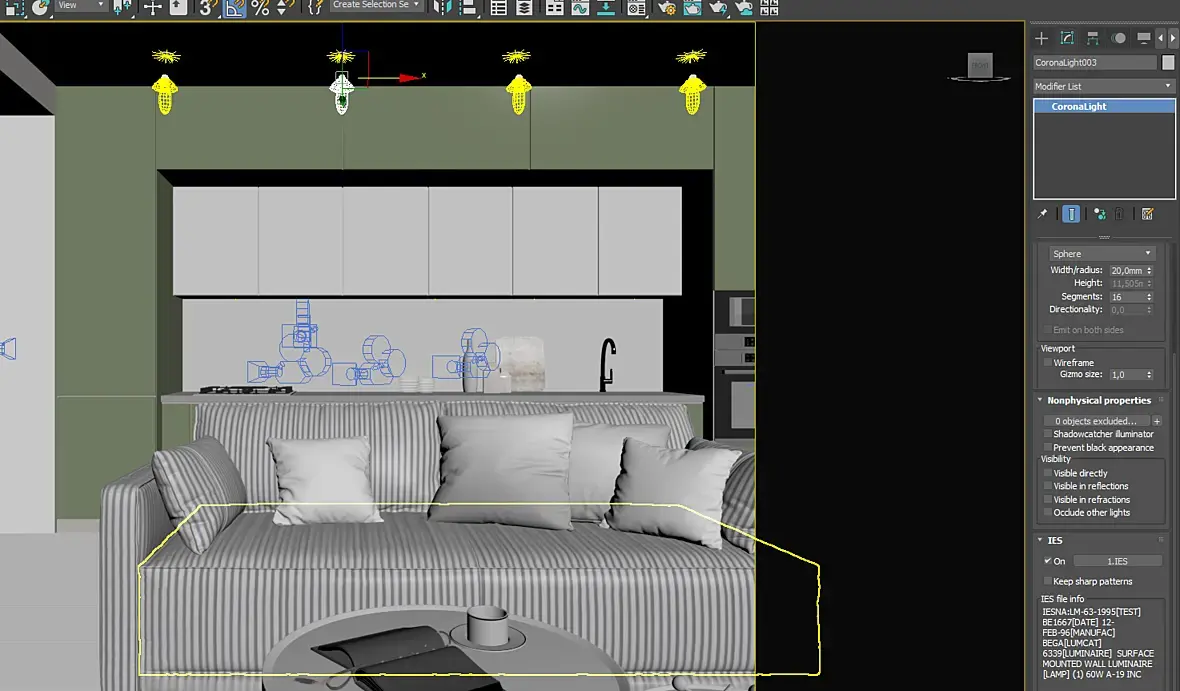
Task: Open the Modifier List dropdown
Action: coord(1103,87)
